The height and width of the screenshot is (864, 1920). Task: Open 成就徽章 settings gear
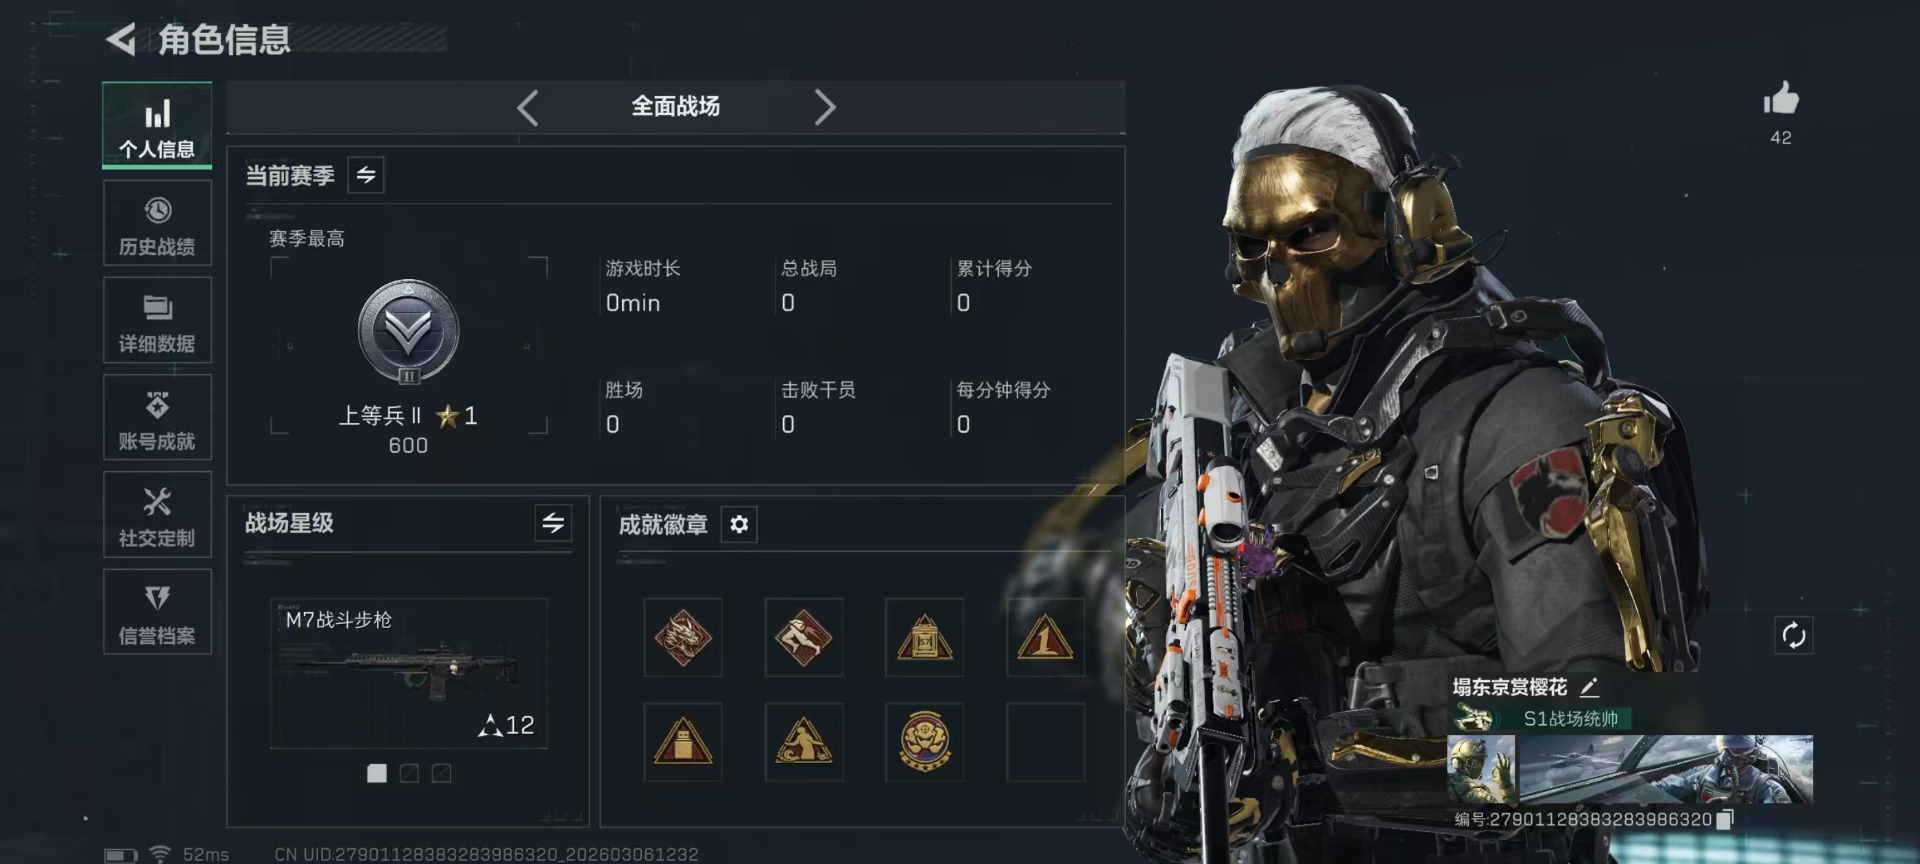(739, 525)
